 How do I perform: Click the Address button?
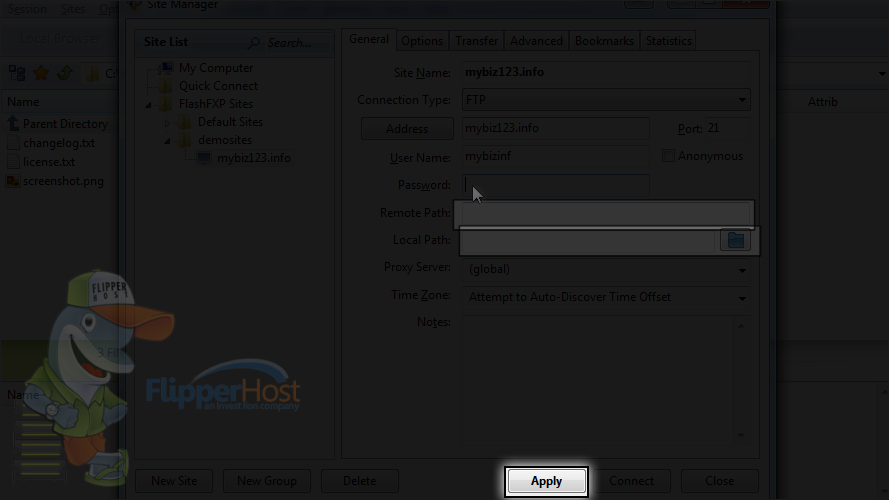[x=407, y=129]
